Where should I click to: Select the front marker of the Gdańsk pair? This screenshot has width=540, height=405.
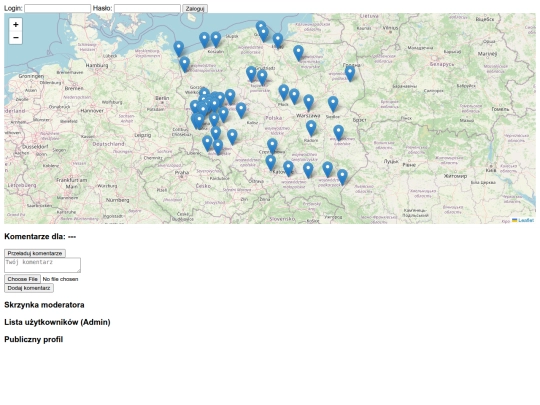coord(263,34)
